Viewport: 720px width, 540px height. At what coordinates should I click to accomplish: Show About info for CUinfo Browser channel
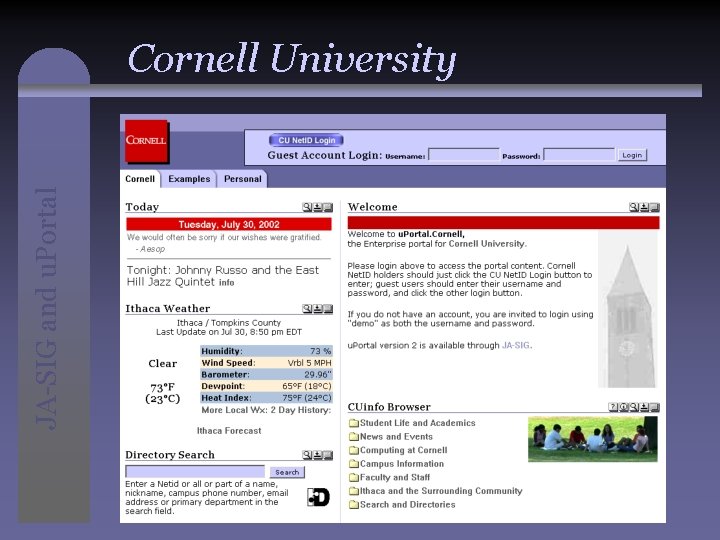[624, 407]
